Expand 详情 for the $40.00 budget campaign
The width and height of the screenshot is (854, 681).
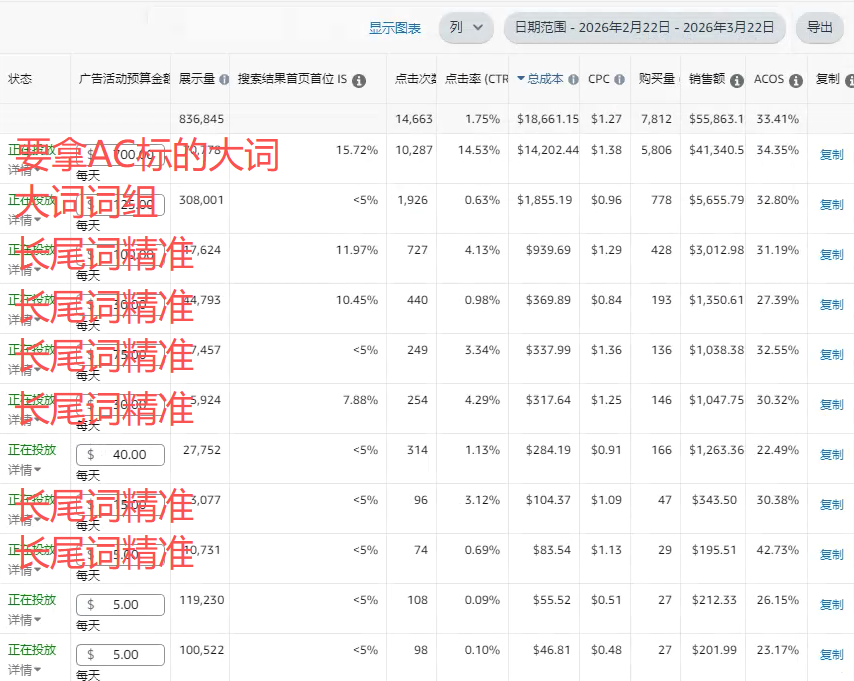coord(25,470)
